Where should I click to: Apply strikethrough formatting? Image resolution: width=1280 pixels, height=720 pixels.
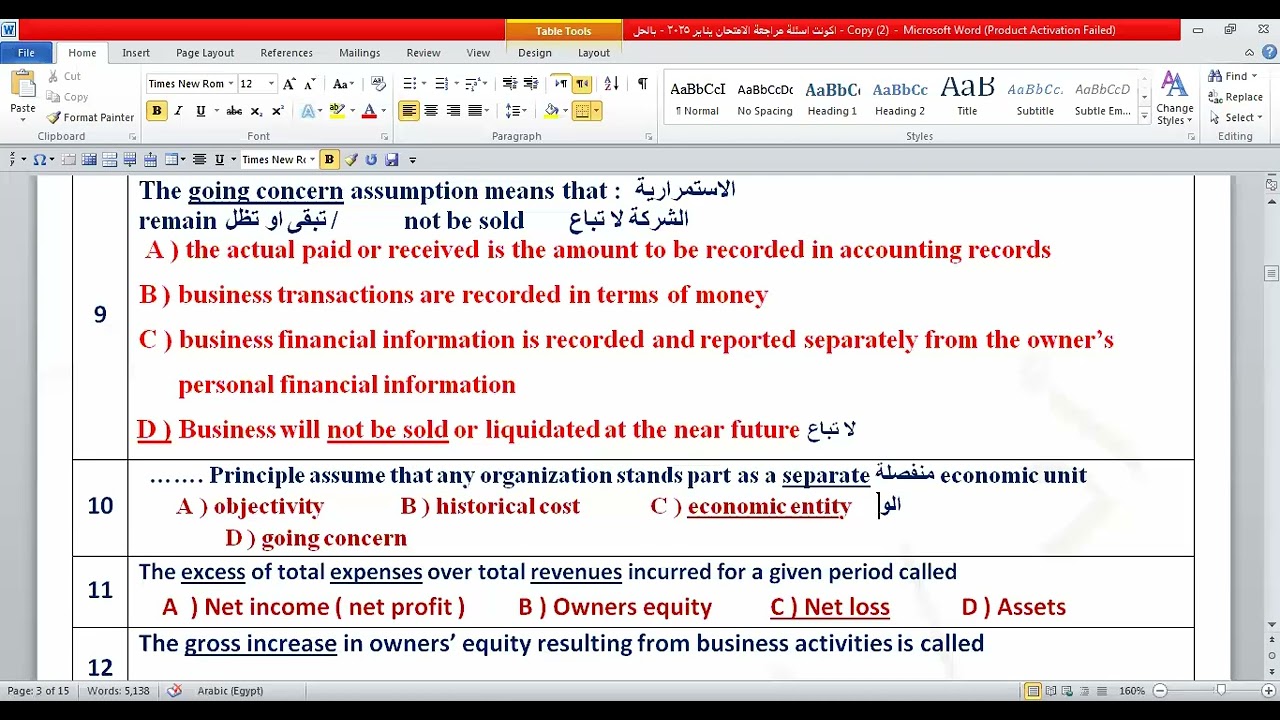tap(234, 111)
